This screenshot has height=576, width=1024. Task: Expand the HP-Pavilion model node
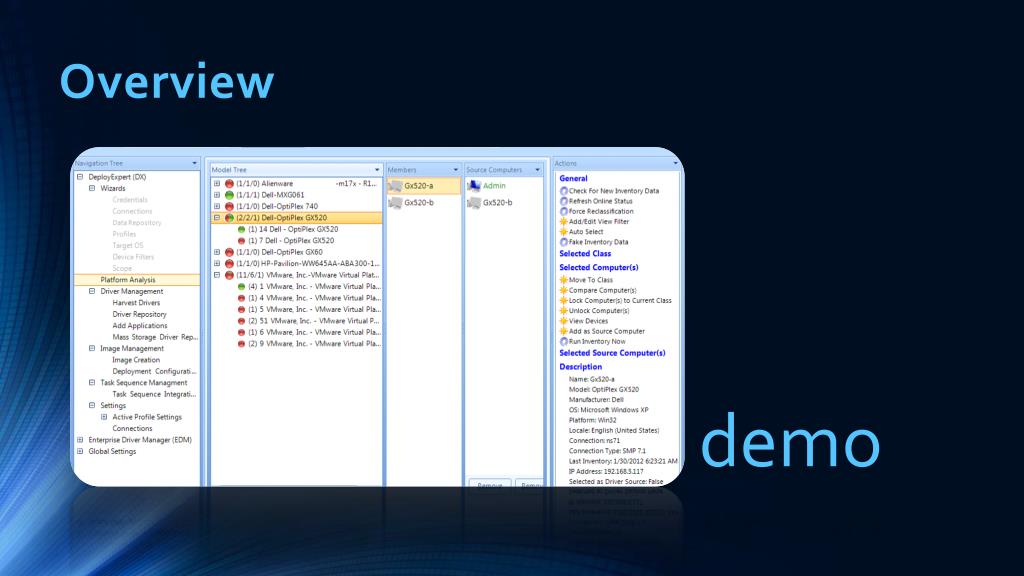point(217,263)
